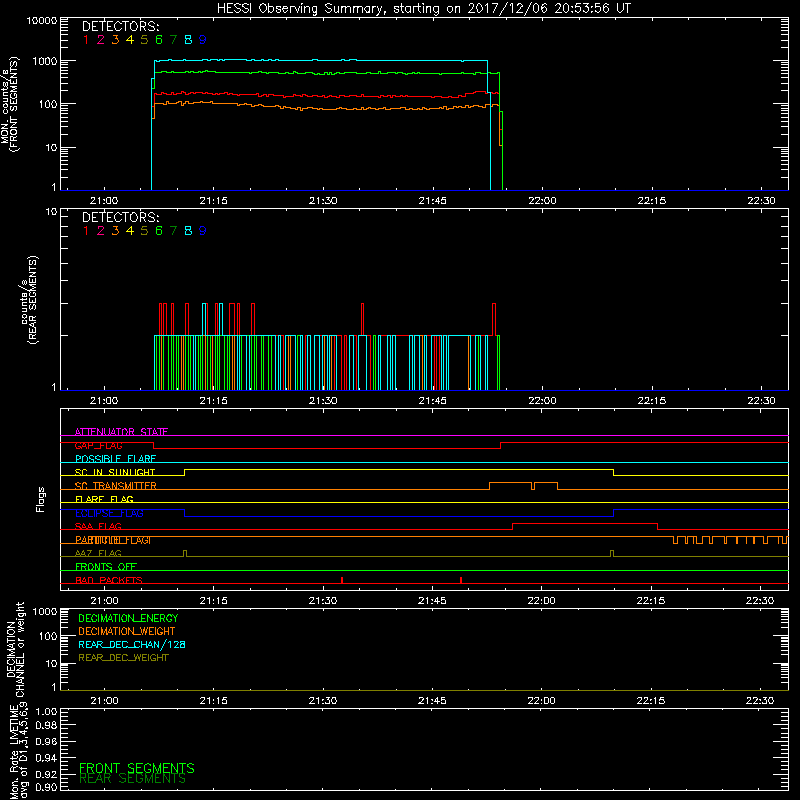Click the REAR_DEC_CHAN/128 legend entry
Screen dimensions: 800x800
[132, 645]
